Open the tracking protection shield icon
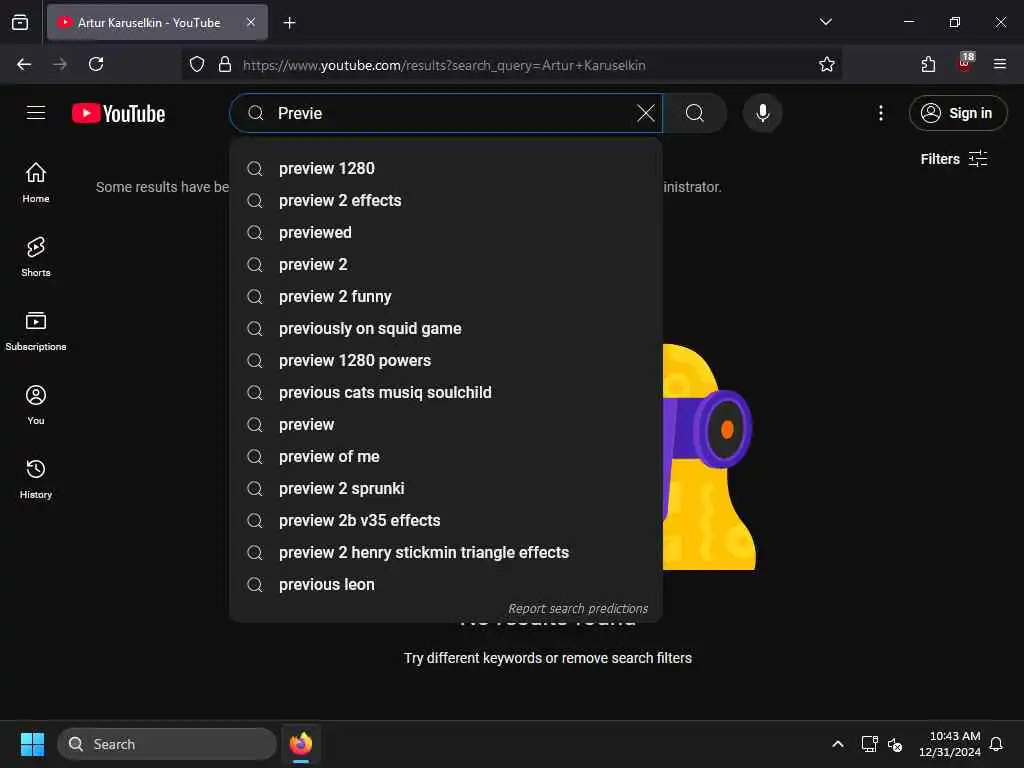Viewport: 1024px width, 768px height. click(x=197, y=65)
